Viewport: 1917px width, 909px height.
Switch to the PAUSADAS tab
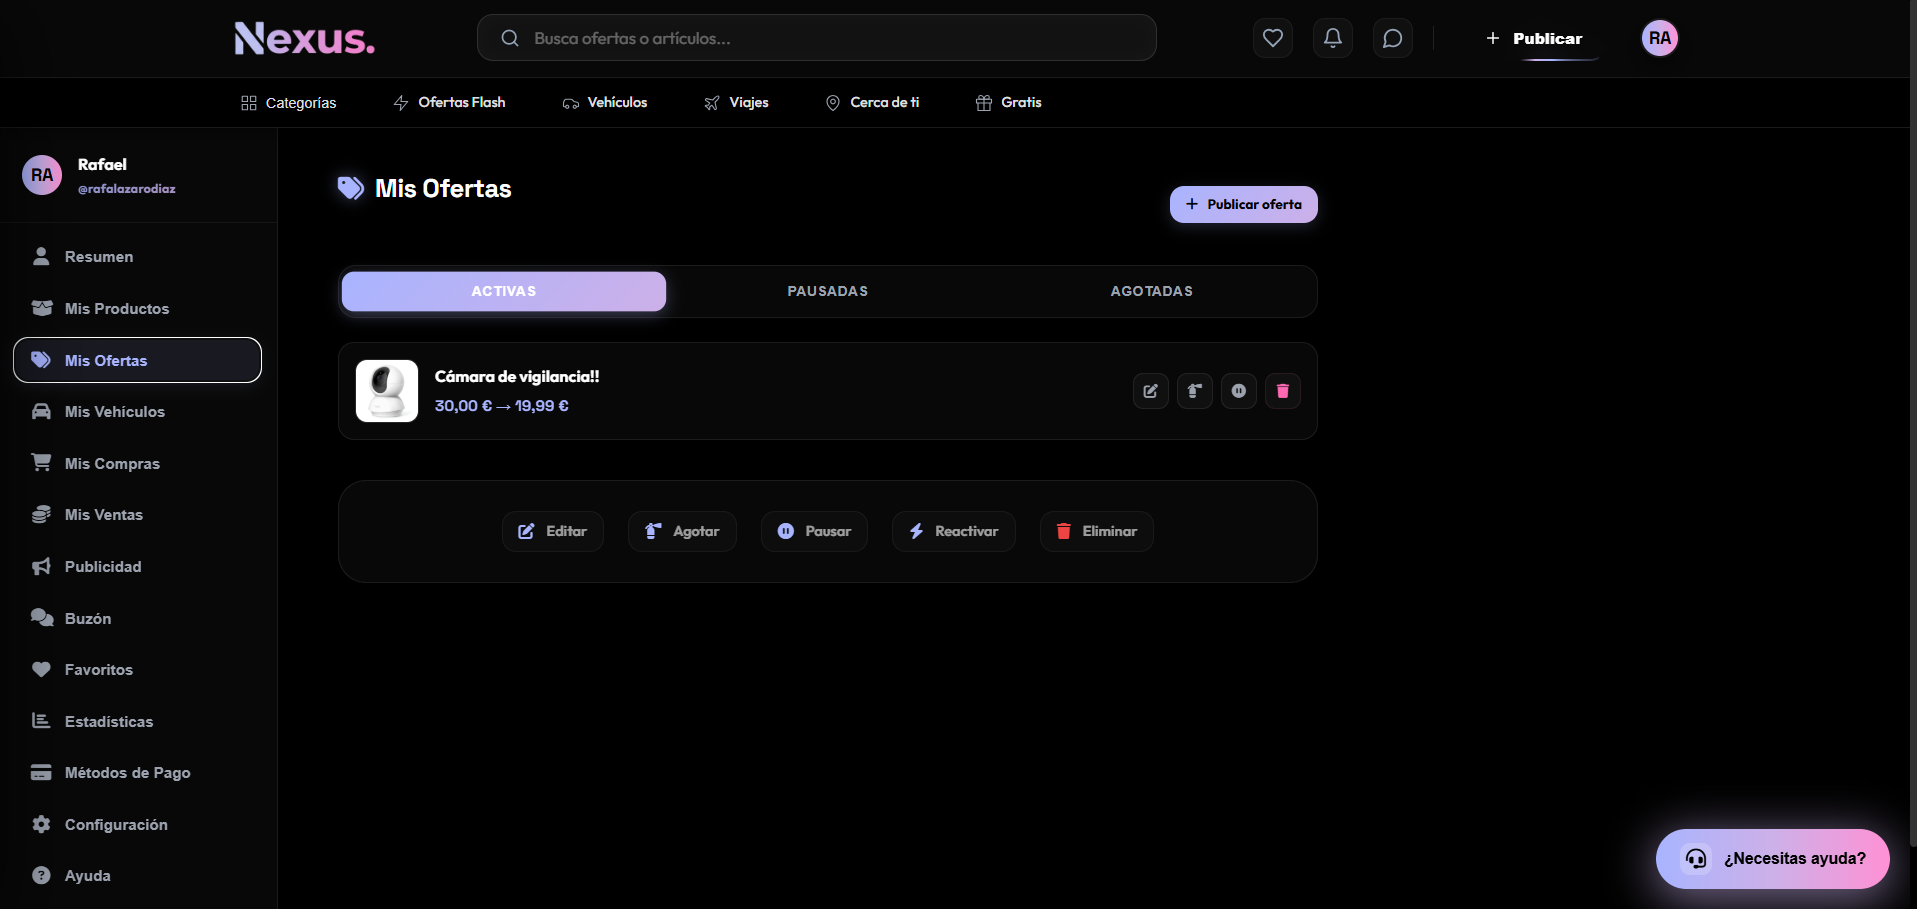click(x=828, y=291)
